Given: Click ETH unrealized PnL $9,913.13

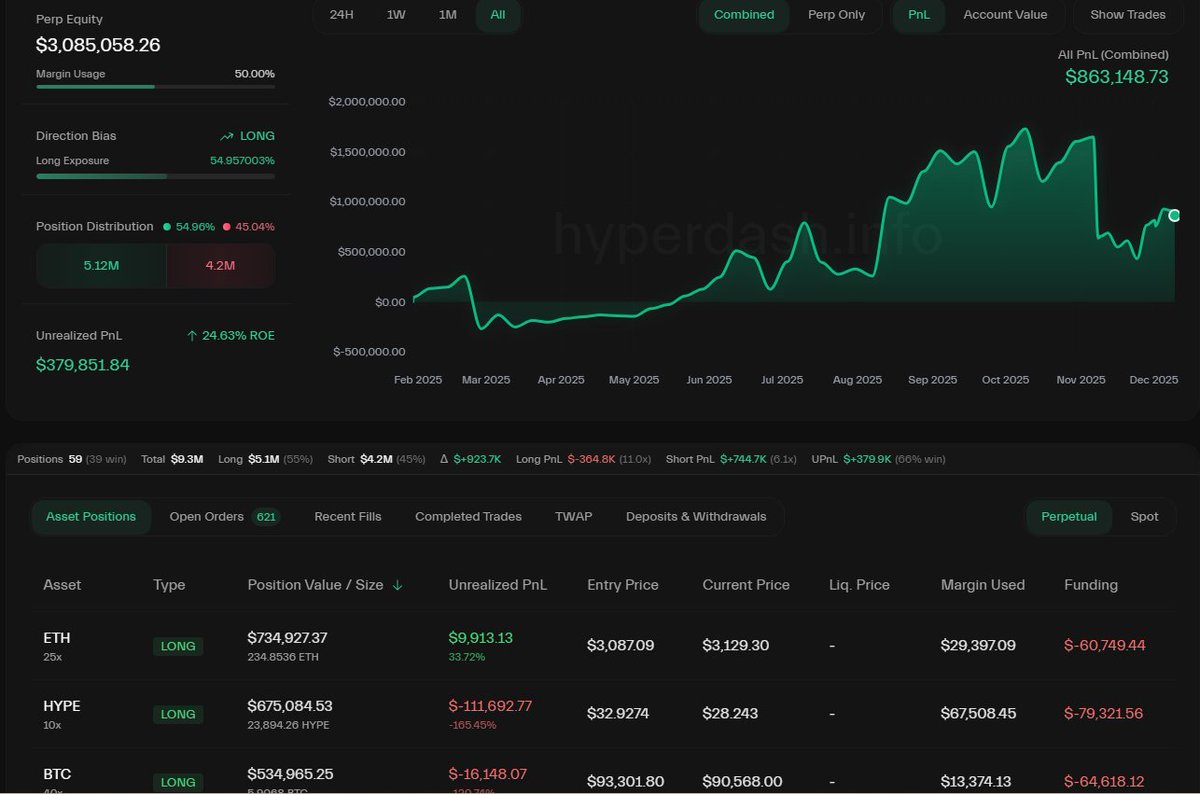Looking at the screenshot, I should coord(481,638).
